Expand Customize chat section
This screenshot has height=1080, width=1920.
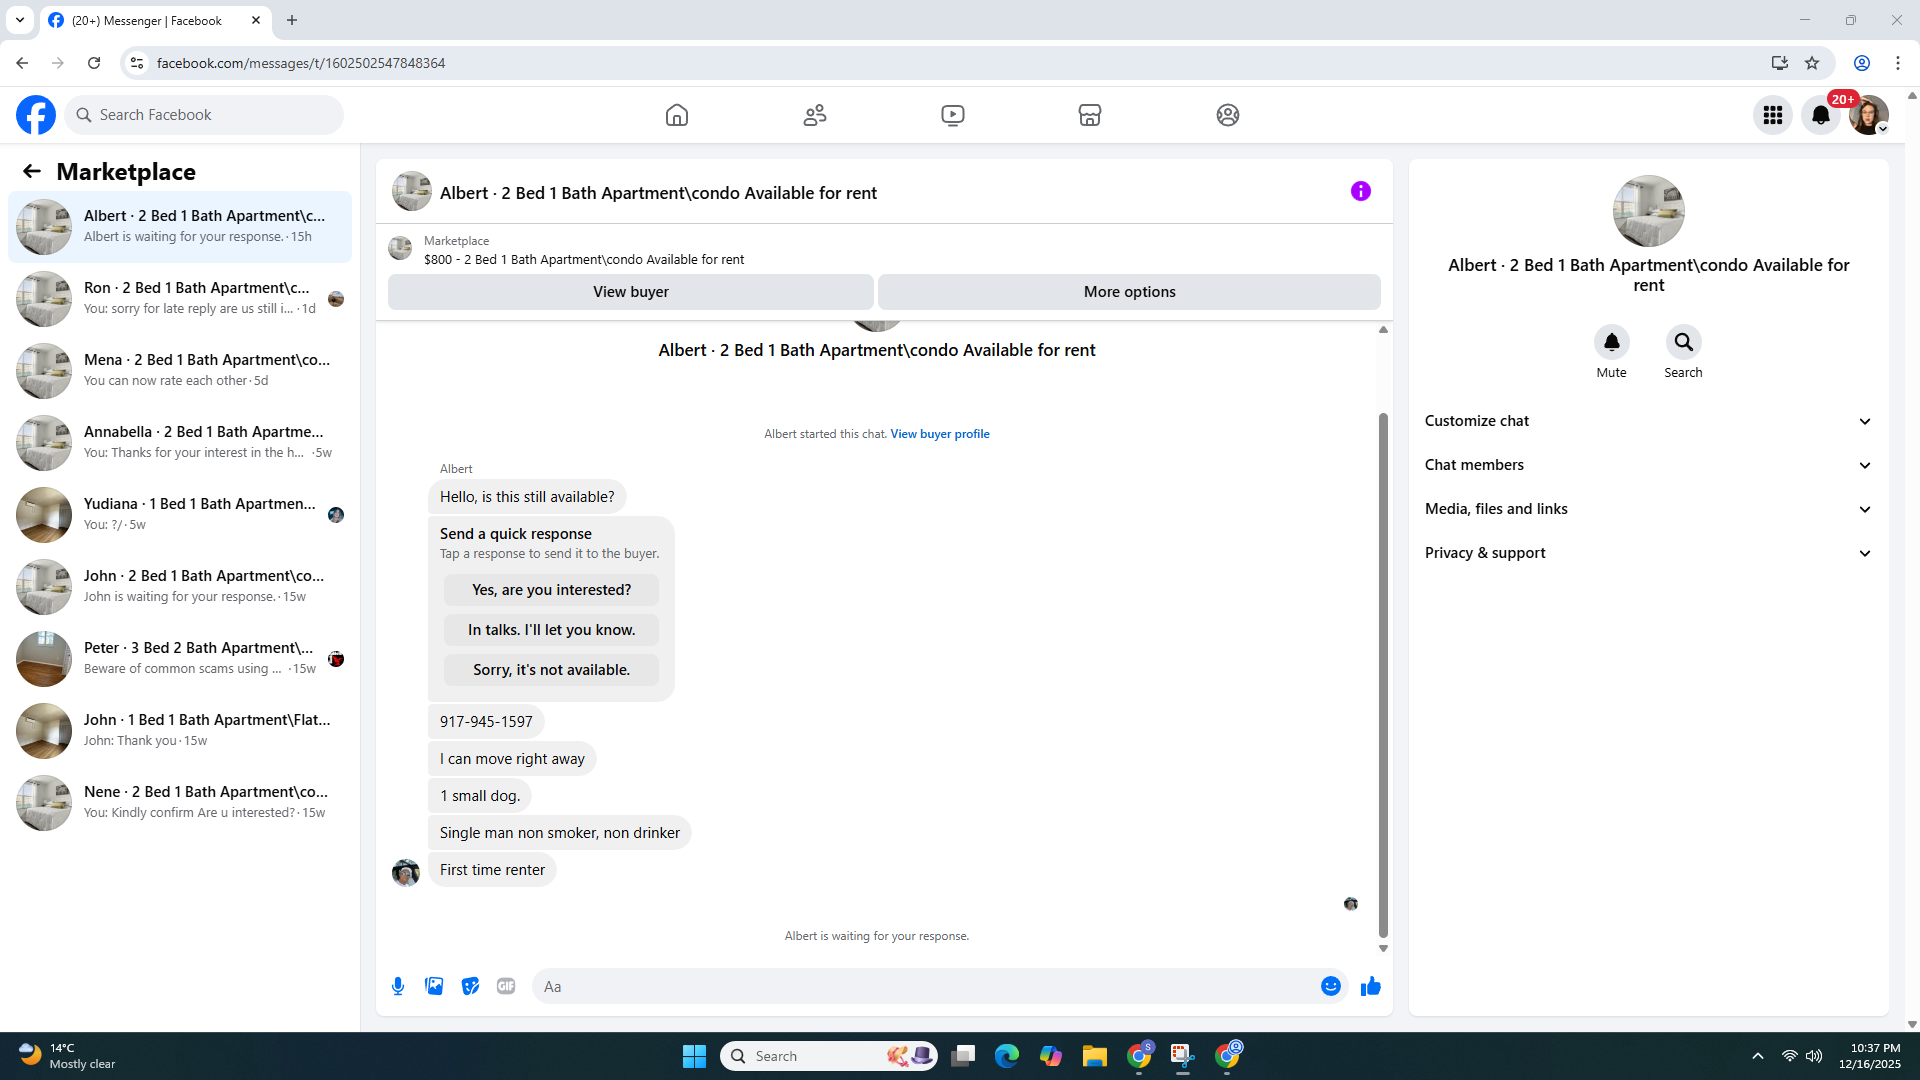(1648, 421)
